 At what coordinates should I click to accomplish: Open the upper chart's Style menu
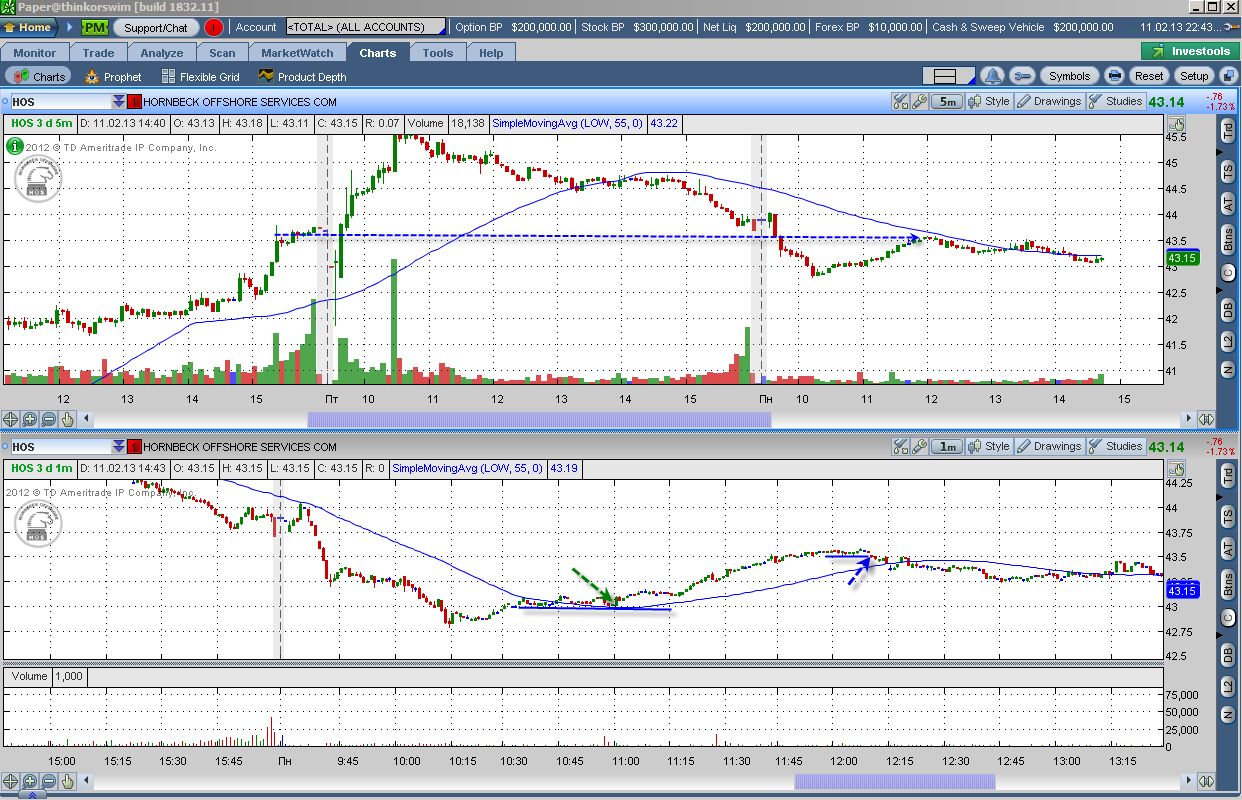click(988, 101)
